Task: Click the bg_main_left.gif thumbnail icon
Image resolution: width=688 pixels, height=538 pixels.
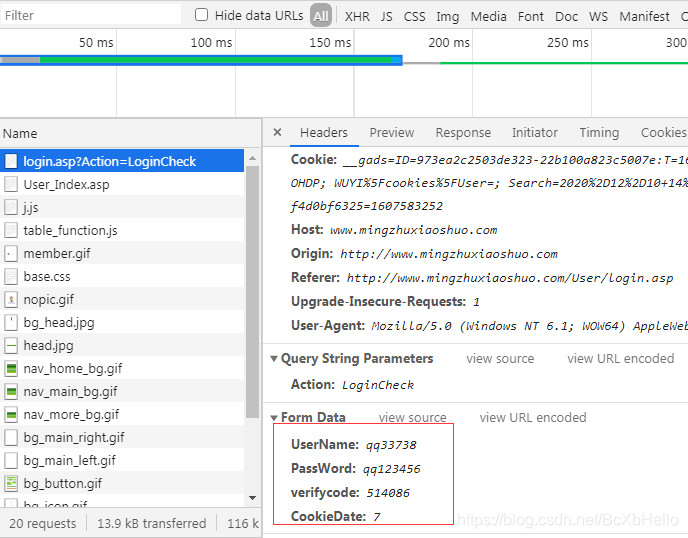Action: (x=11, y=461)
